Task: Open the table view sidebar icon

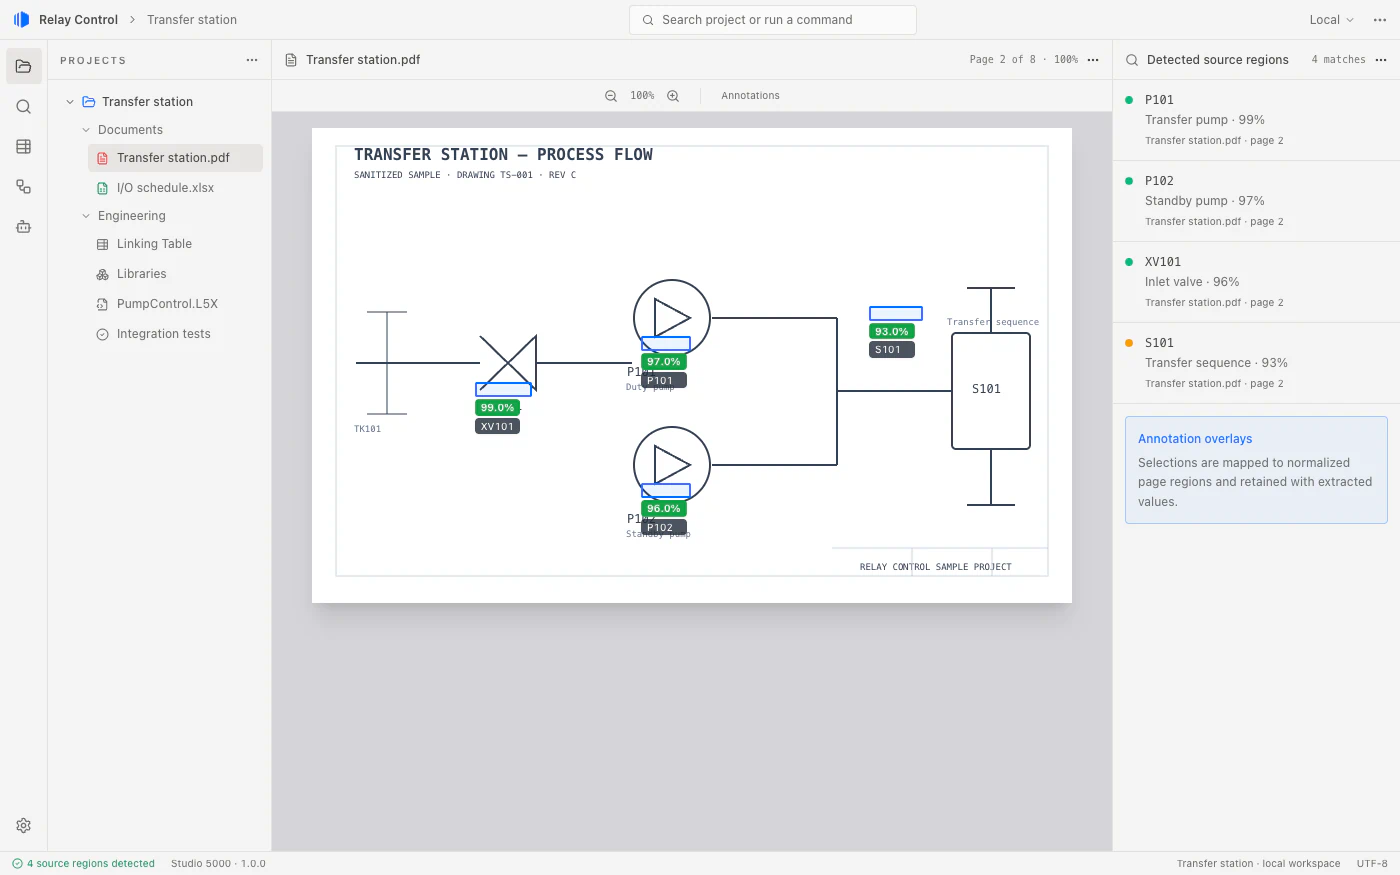Action: (24, 147)
